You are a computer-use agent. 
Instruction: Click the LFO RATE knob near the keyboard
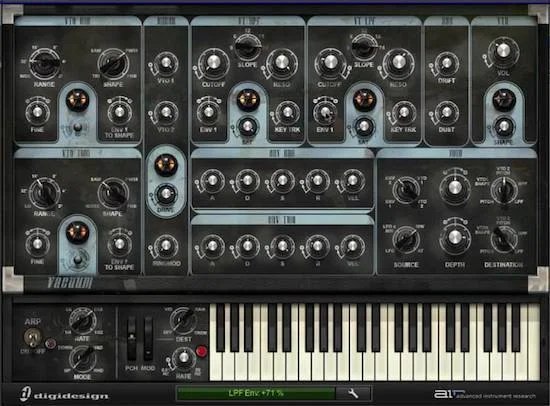(x=183, y=359)
